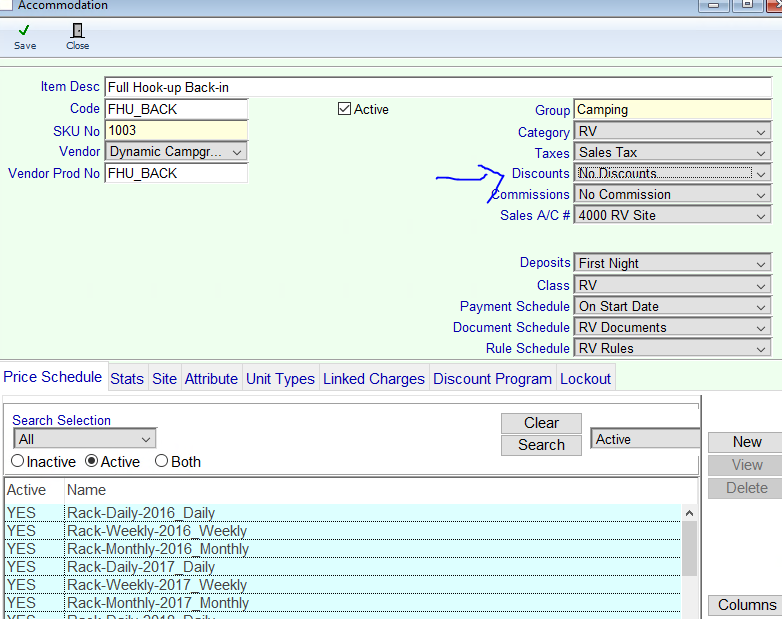Viewport: 782px width, 619px height.
Task: Click the SKU No field
Action: click(x=176, y=131)
